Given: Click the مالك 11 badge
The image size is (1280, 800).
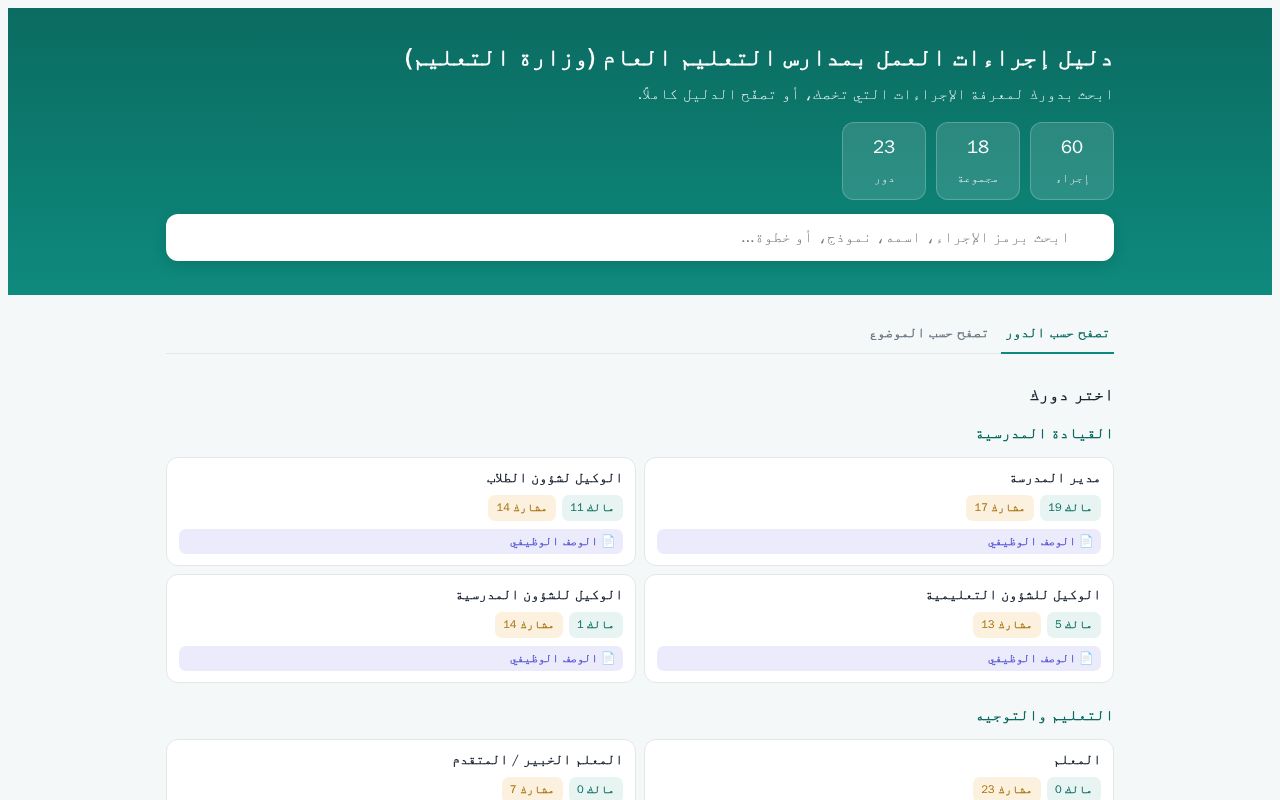Looking at the screenshot, I should (592, 508).
